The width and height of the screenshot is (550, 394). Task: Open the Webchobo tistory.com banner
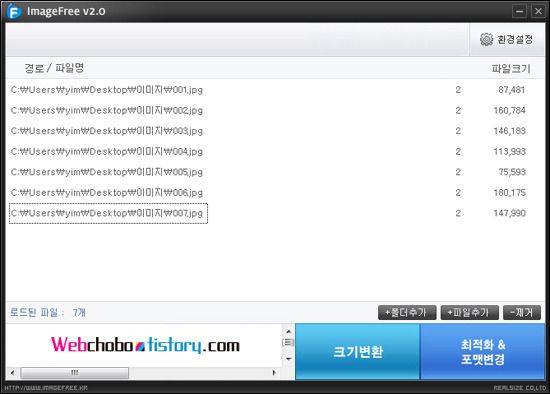click(145, 345)
